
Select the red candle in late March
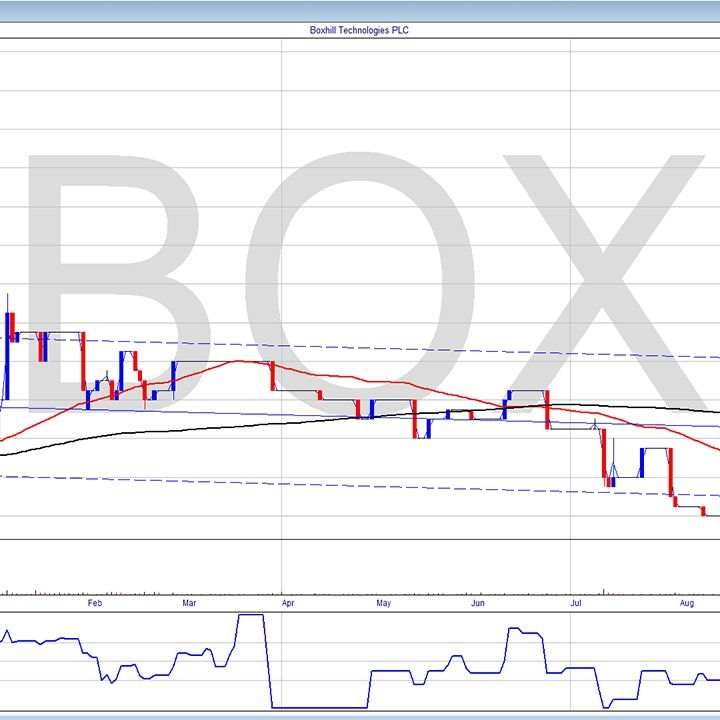(x=273, y=375)
